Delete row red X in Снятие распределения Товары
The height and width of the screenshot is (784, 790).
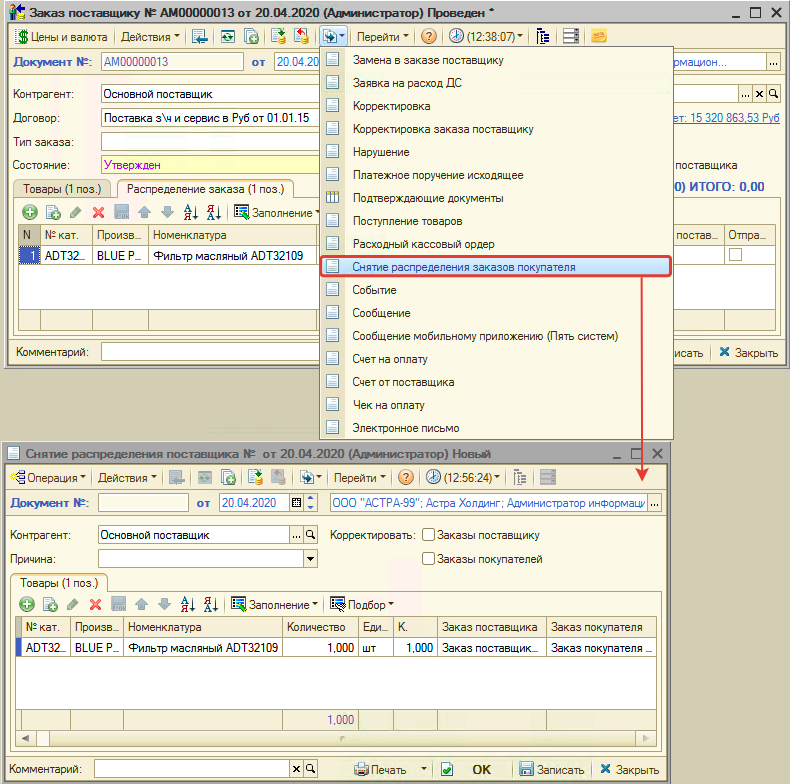tap(95, 604)
